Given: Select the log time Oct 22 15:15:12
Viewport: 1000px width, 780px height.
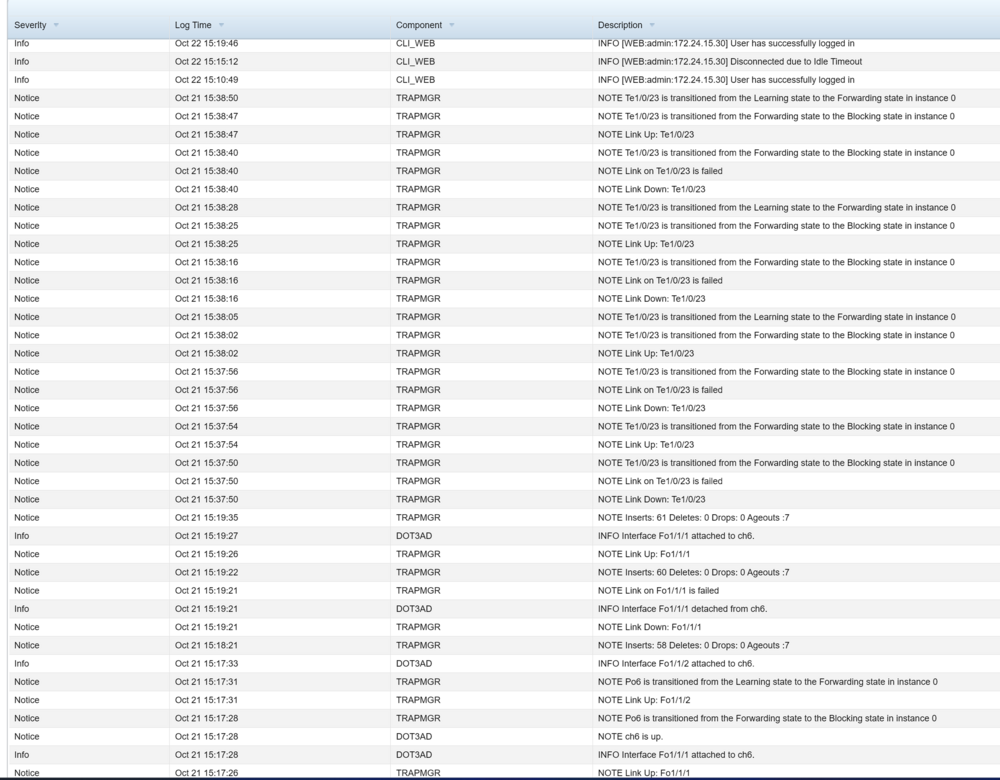Looking at the screenshot, I should click(206, 62).
